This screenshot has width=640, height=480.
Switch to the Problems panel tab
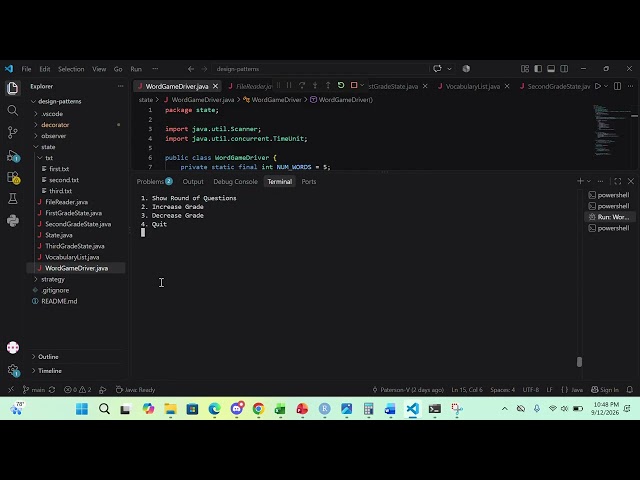[154, 181]
